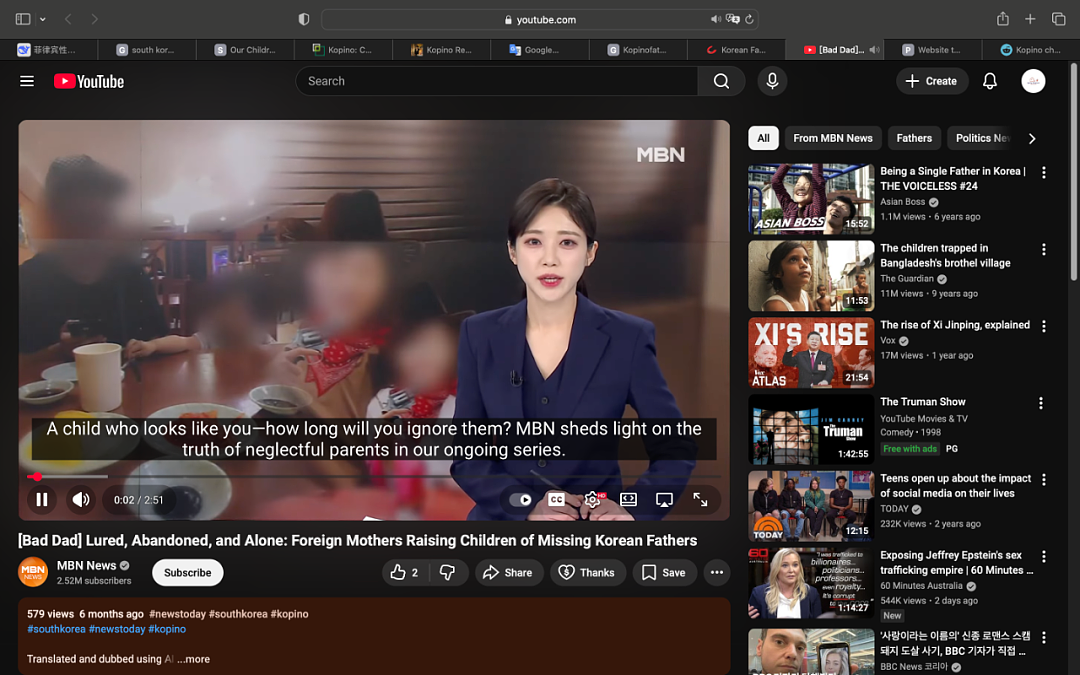The width and height of the screenshot is (1080, 675).
Task: Open options for BBC News Korea video
Action: tap(1043, 637)
